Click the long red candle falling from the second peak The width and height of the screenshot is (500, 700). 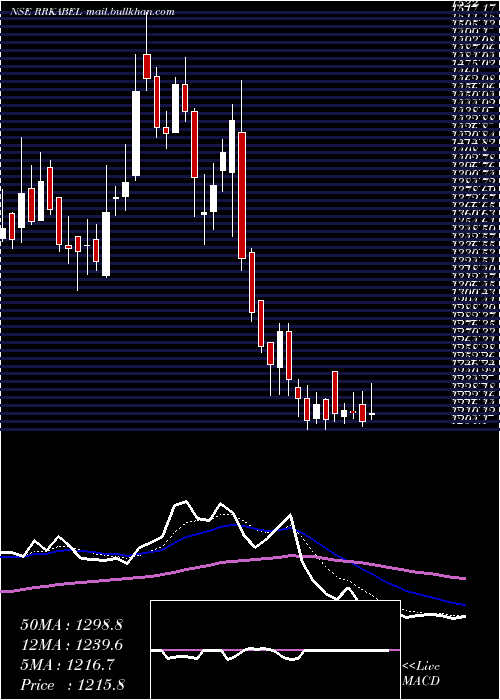[242, 195]
